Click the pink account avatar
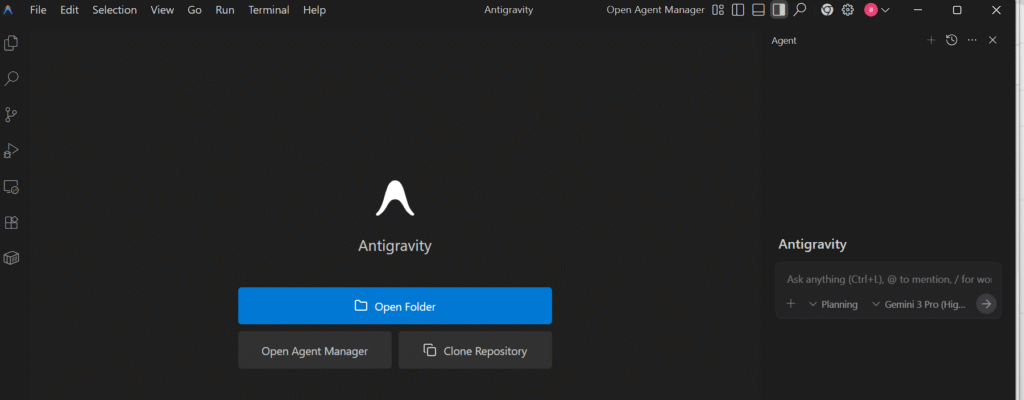1024x400 pixels. coord(871,10)
